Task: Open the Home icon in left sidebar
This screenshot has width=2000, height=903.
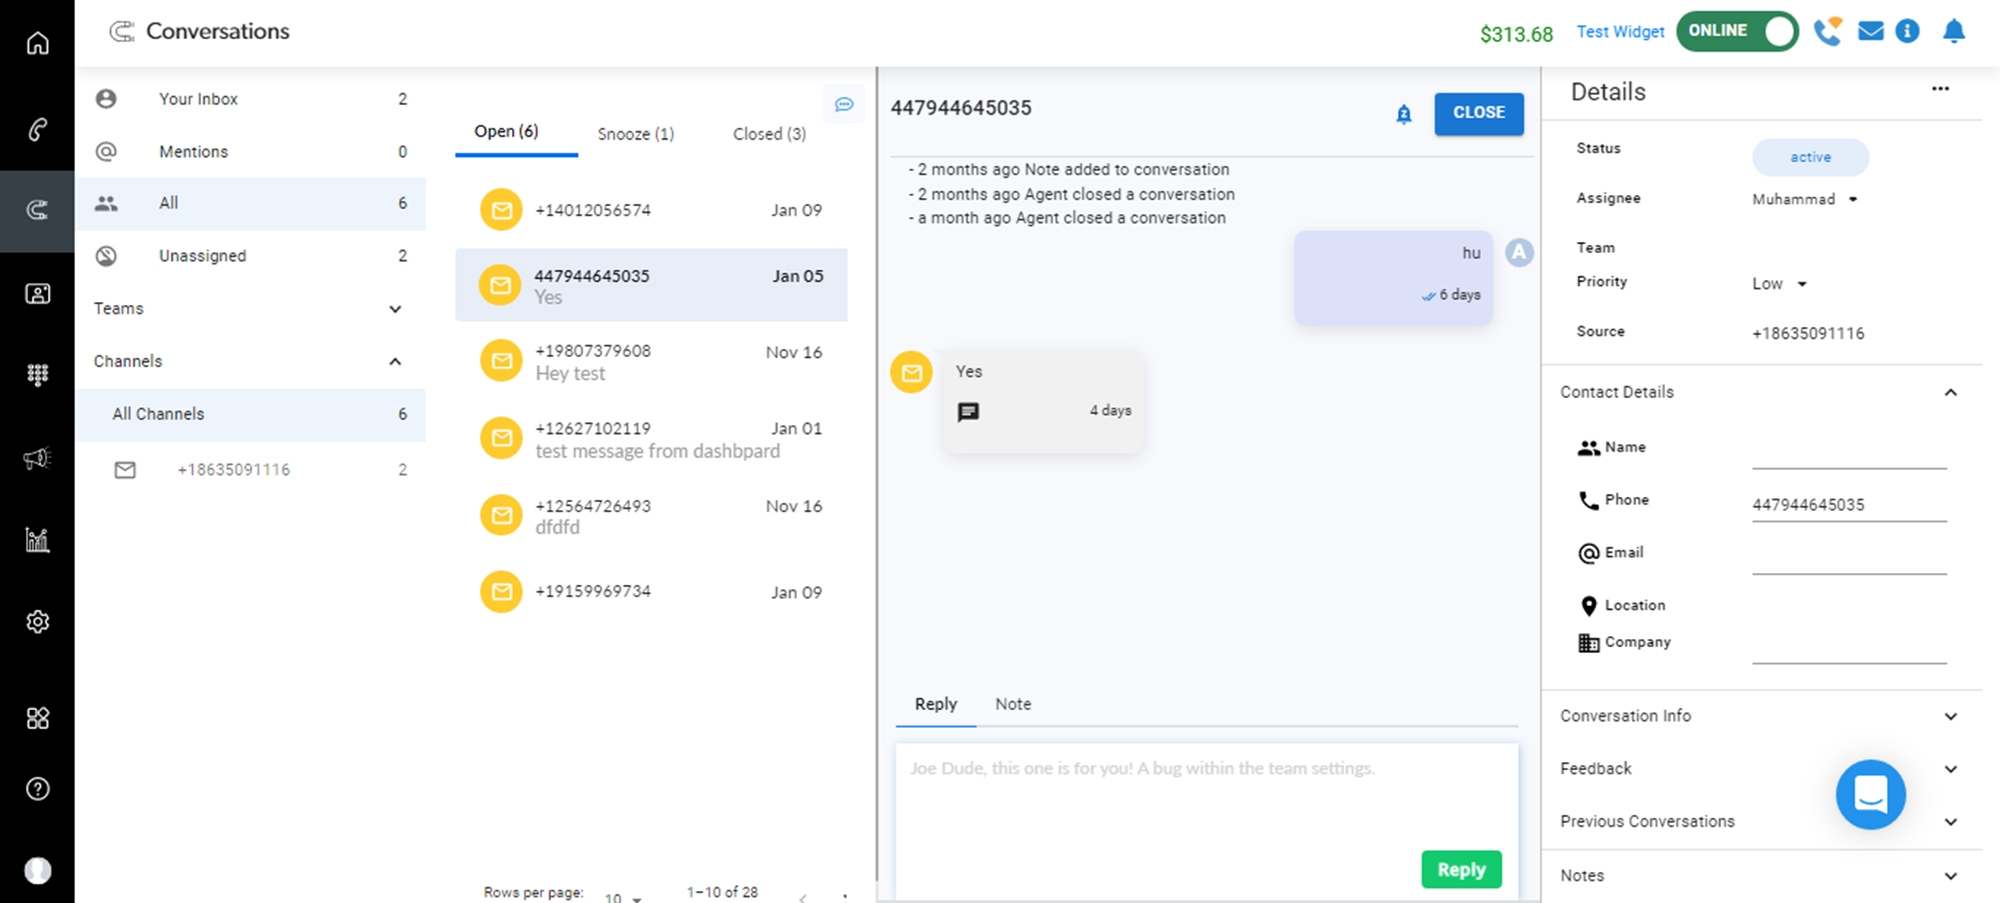Action: (37, 43)
